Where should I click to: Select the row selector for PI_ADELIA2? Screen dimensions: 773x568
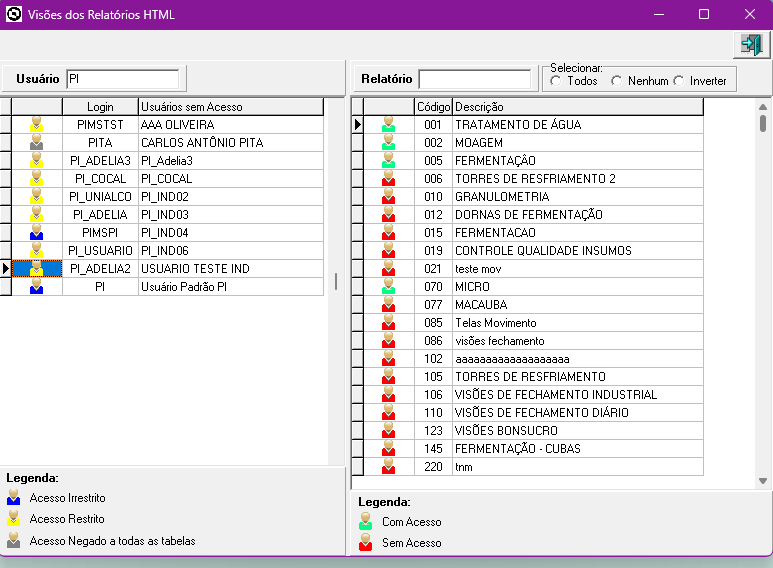(5, 269)
